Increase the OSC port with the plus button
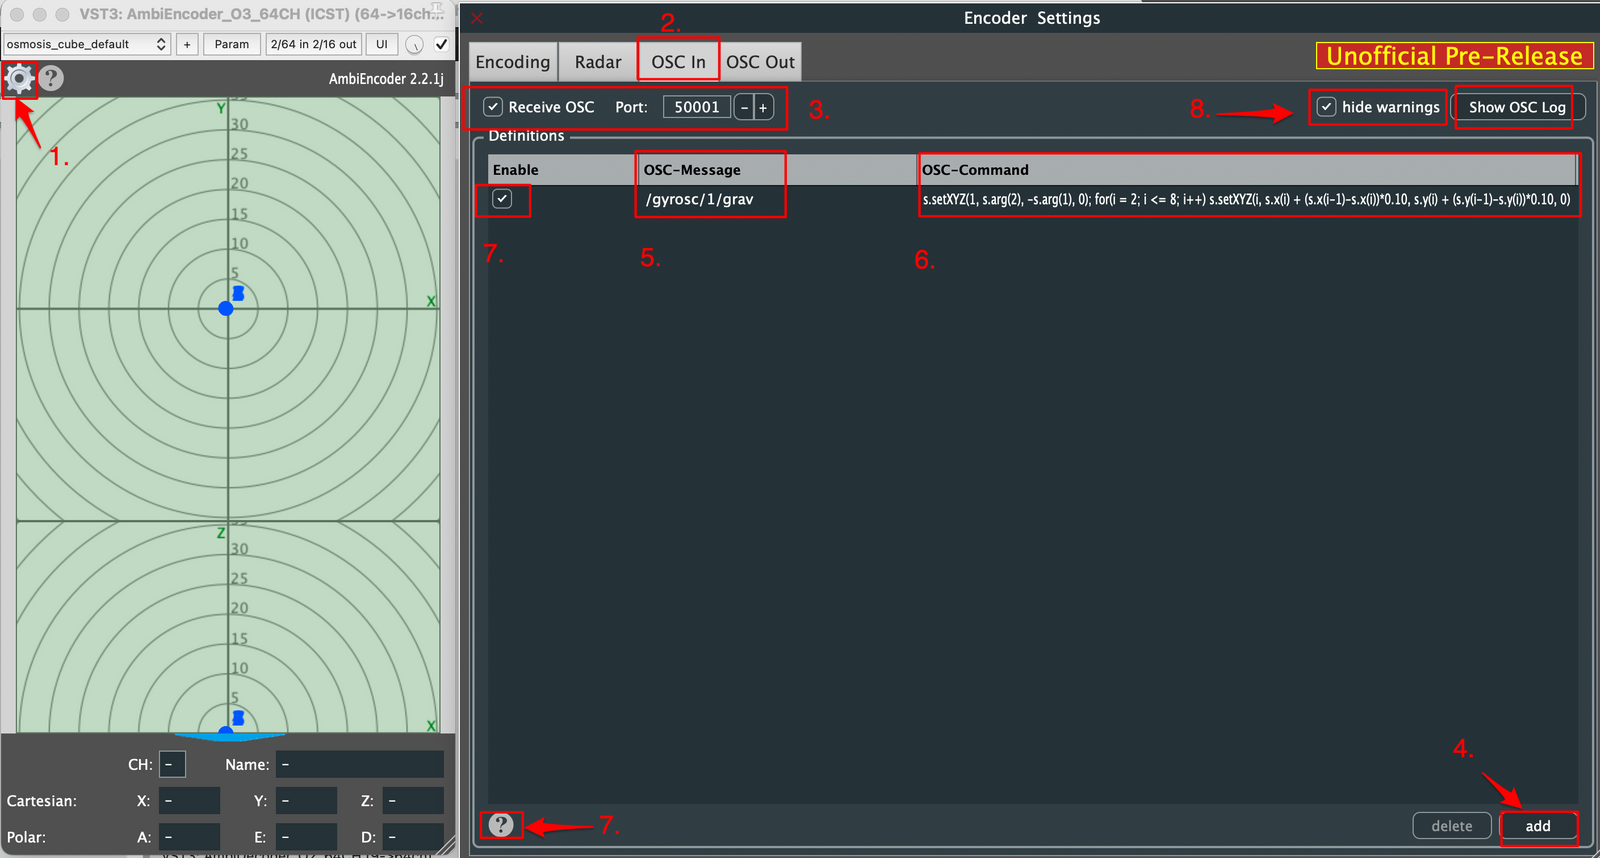The image size is (1600, 858). (x=763, y=107)
